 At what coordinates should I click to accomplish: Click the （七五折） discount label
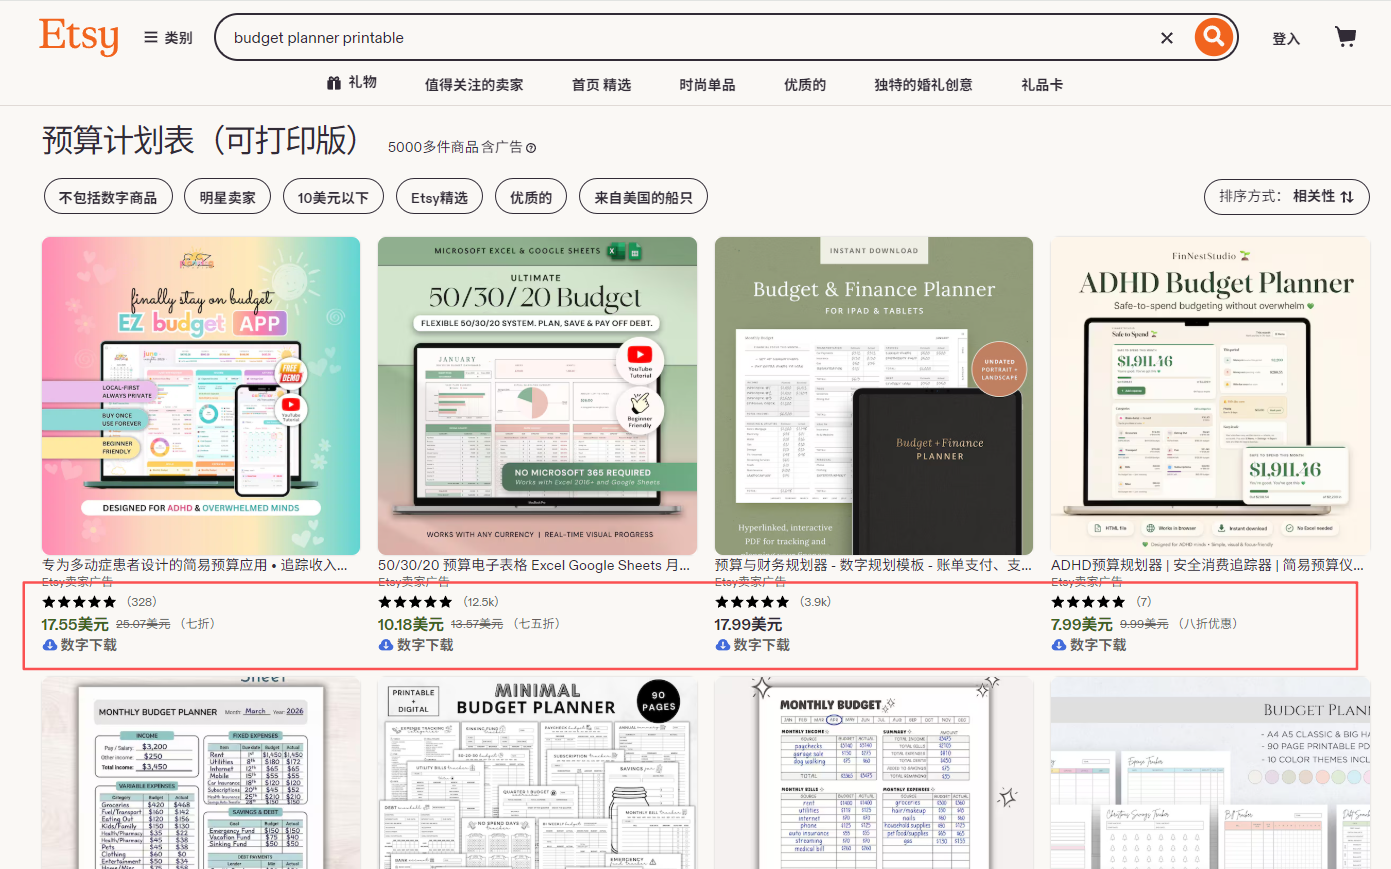(536, 624)
